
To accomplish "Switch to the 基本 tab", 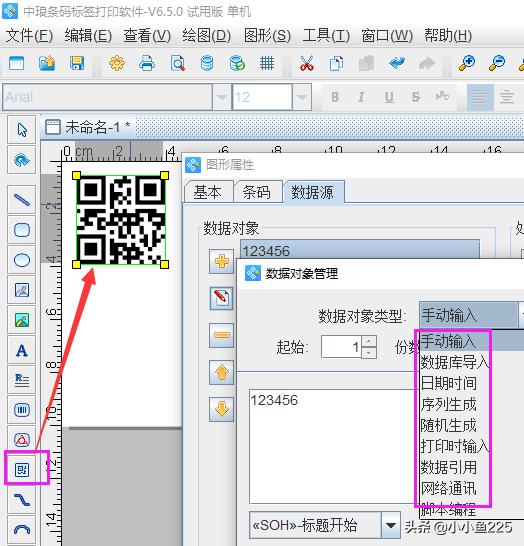I will click(208, 192).
